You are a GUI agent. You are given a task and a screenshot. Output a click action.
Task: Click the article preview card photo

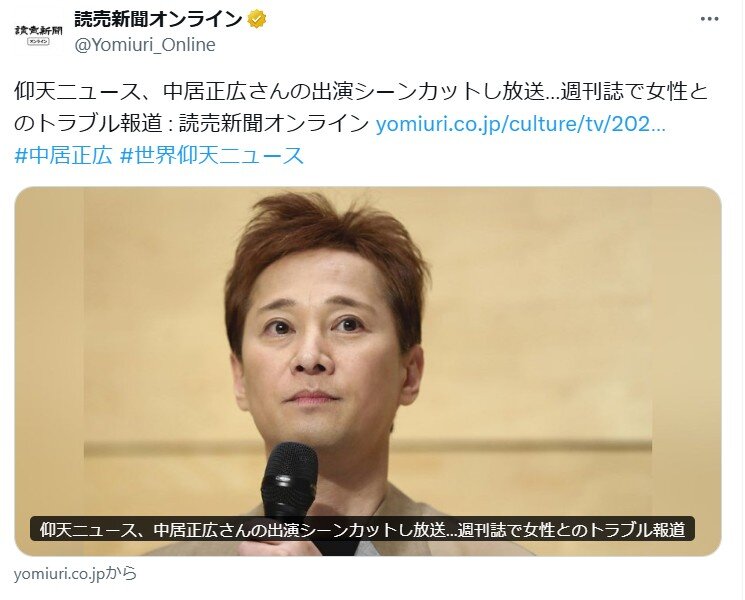tap(368, 371)
